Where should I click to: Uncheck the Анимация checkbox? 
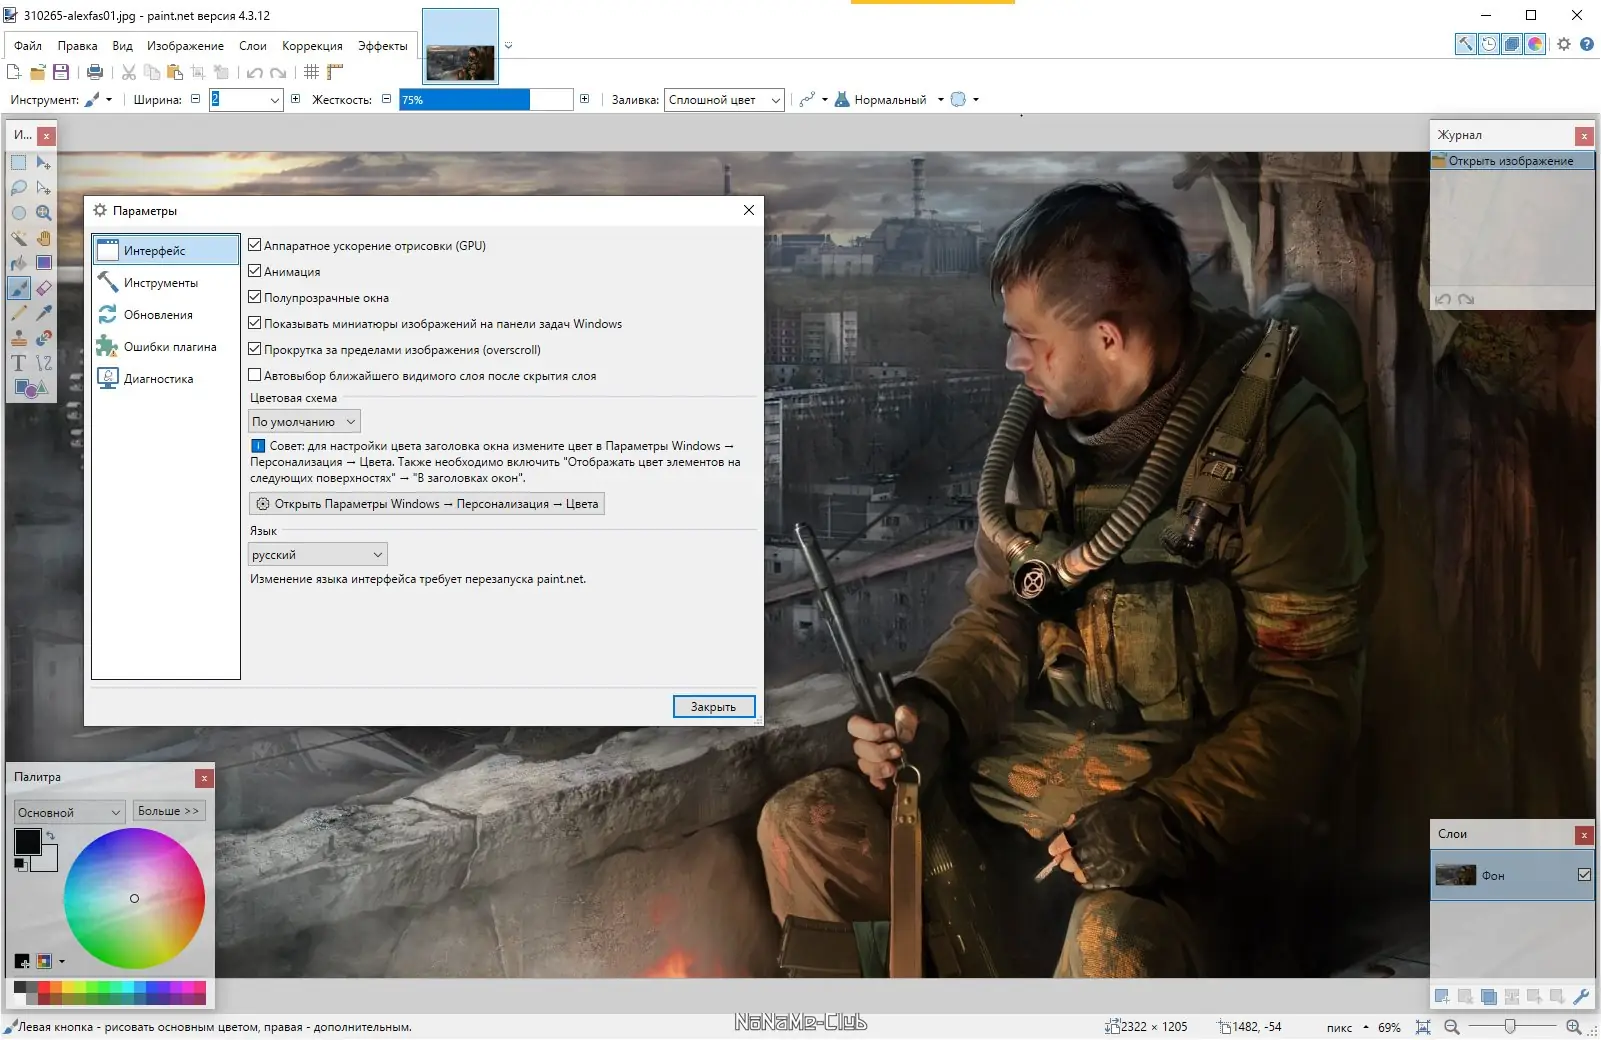click(255, 271)
